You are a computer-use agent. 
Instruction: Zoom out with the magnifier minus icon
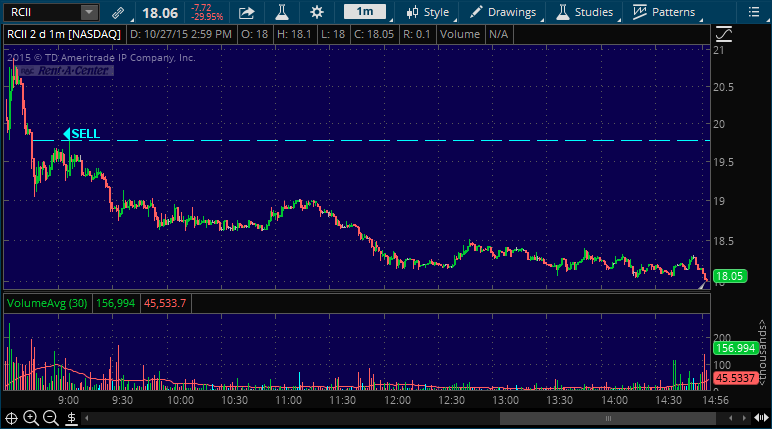click(x=50, y=417)
